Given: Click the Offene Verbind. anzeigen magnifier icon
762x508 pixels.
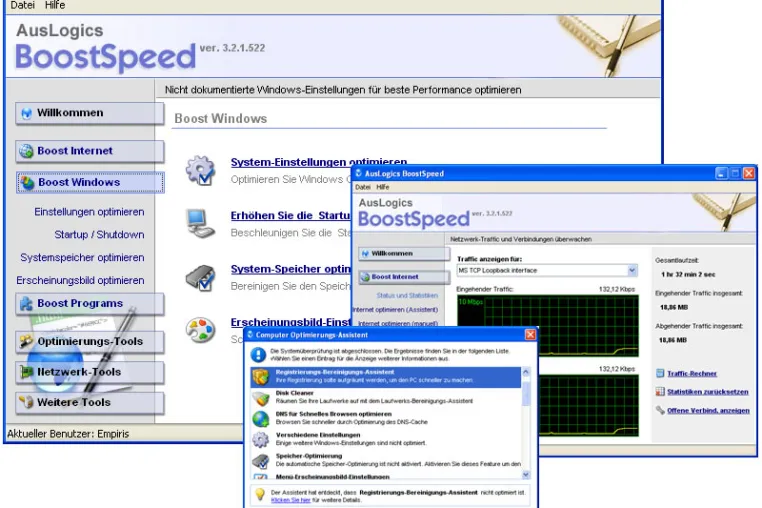Looking at the screenshot, I should [x=660, y=410].
